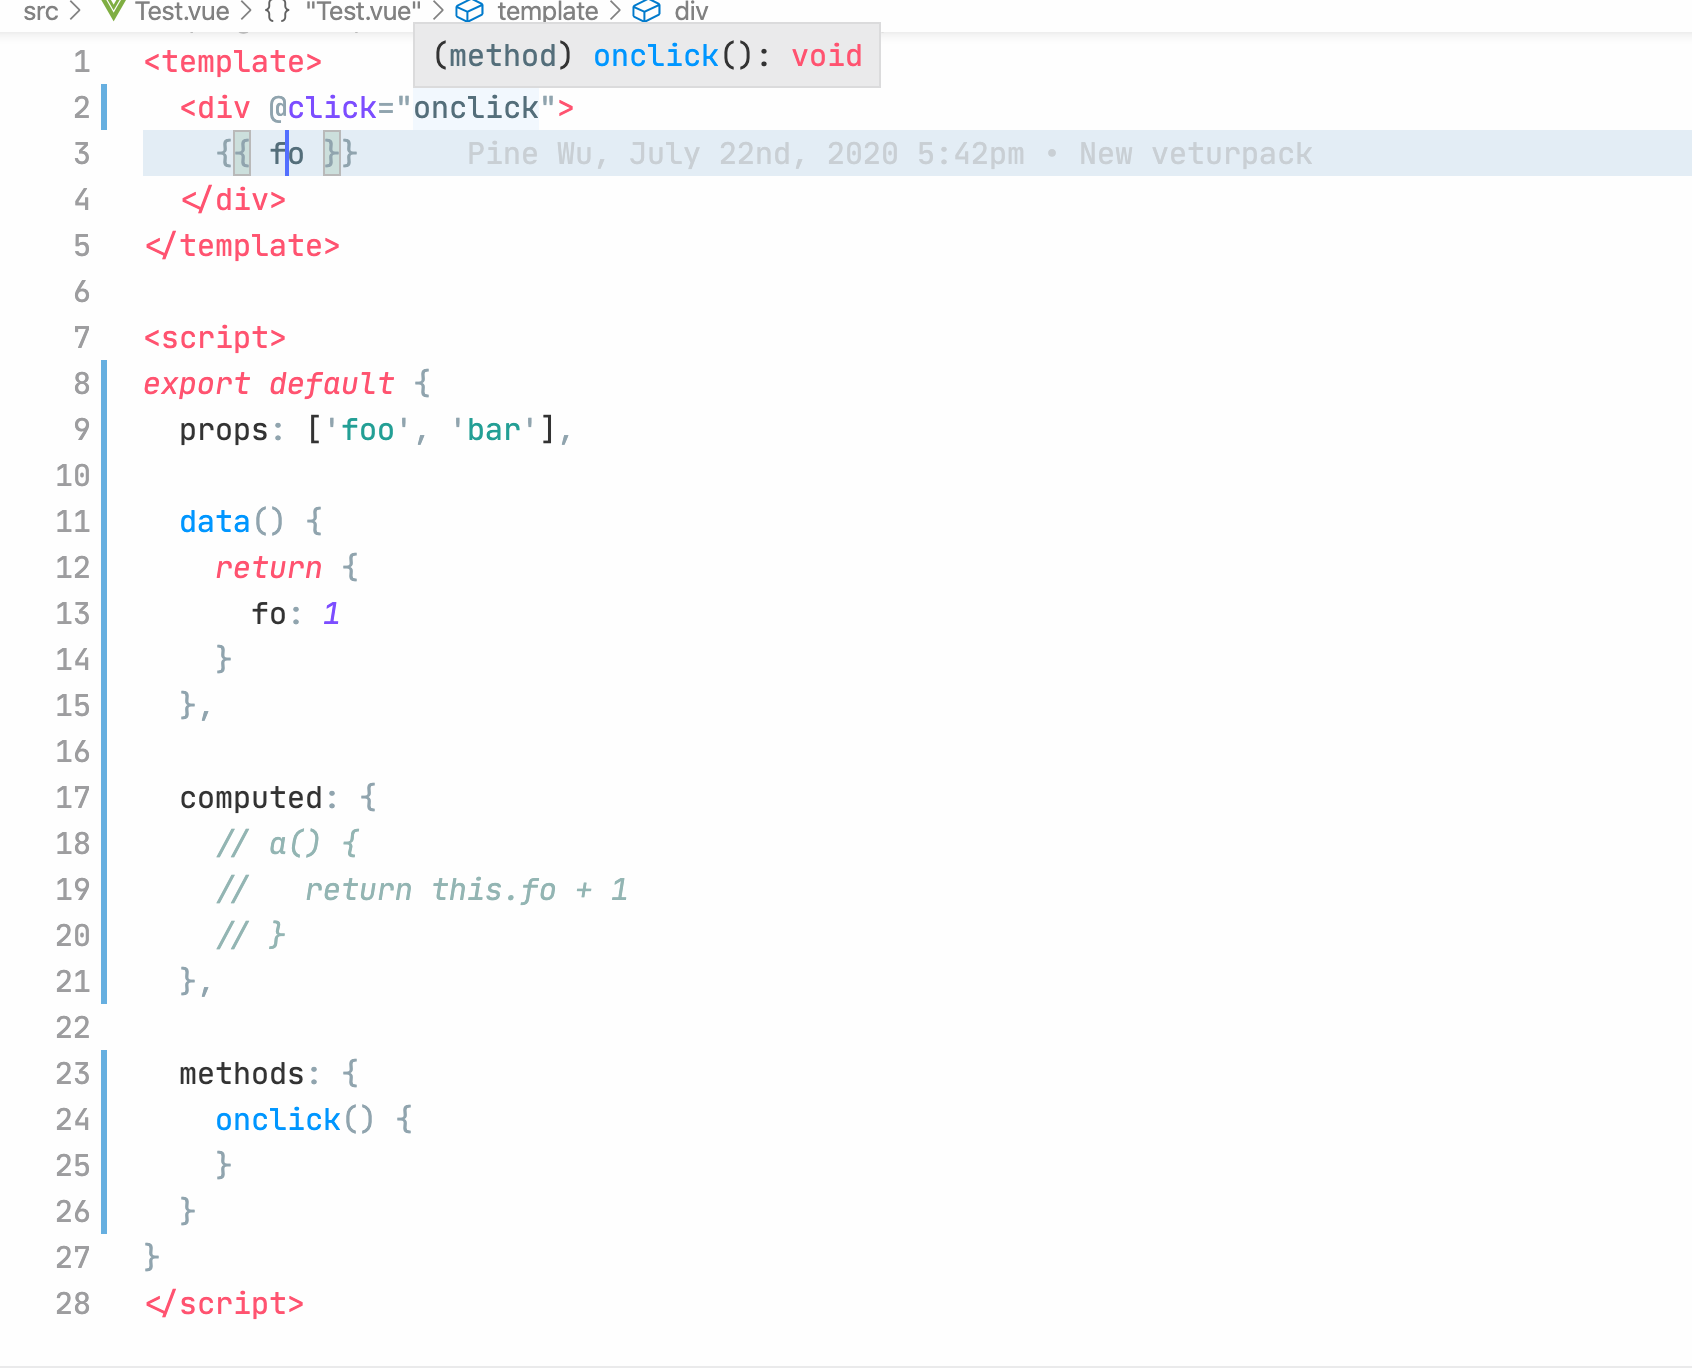Click the 'return this.fo + 1' comment
Screen dimensions: 1692x1368
tap(466, 890)
